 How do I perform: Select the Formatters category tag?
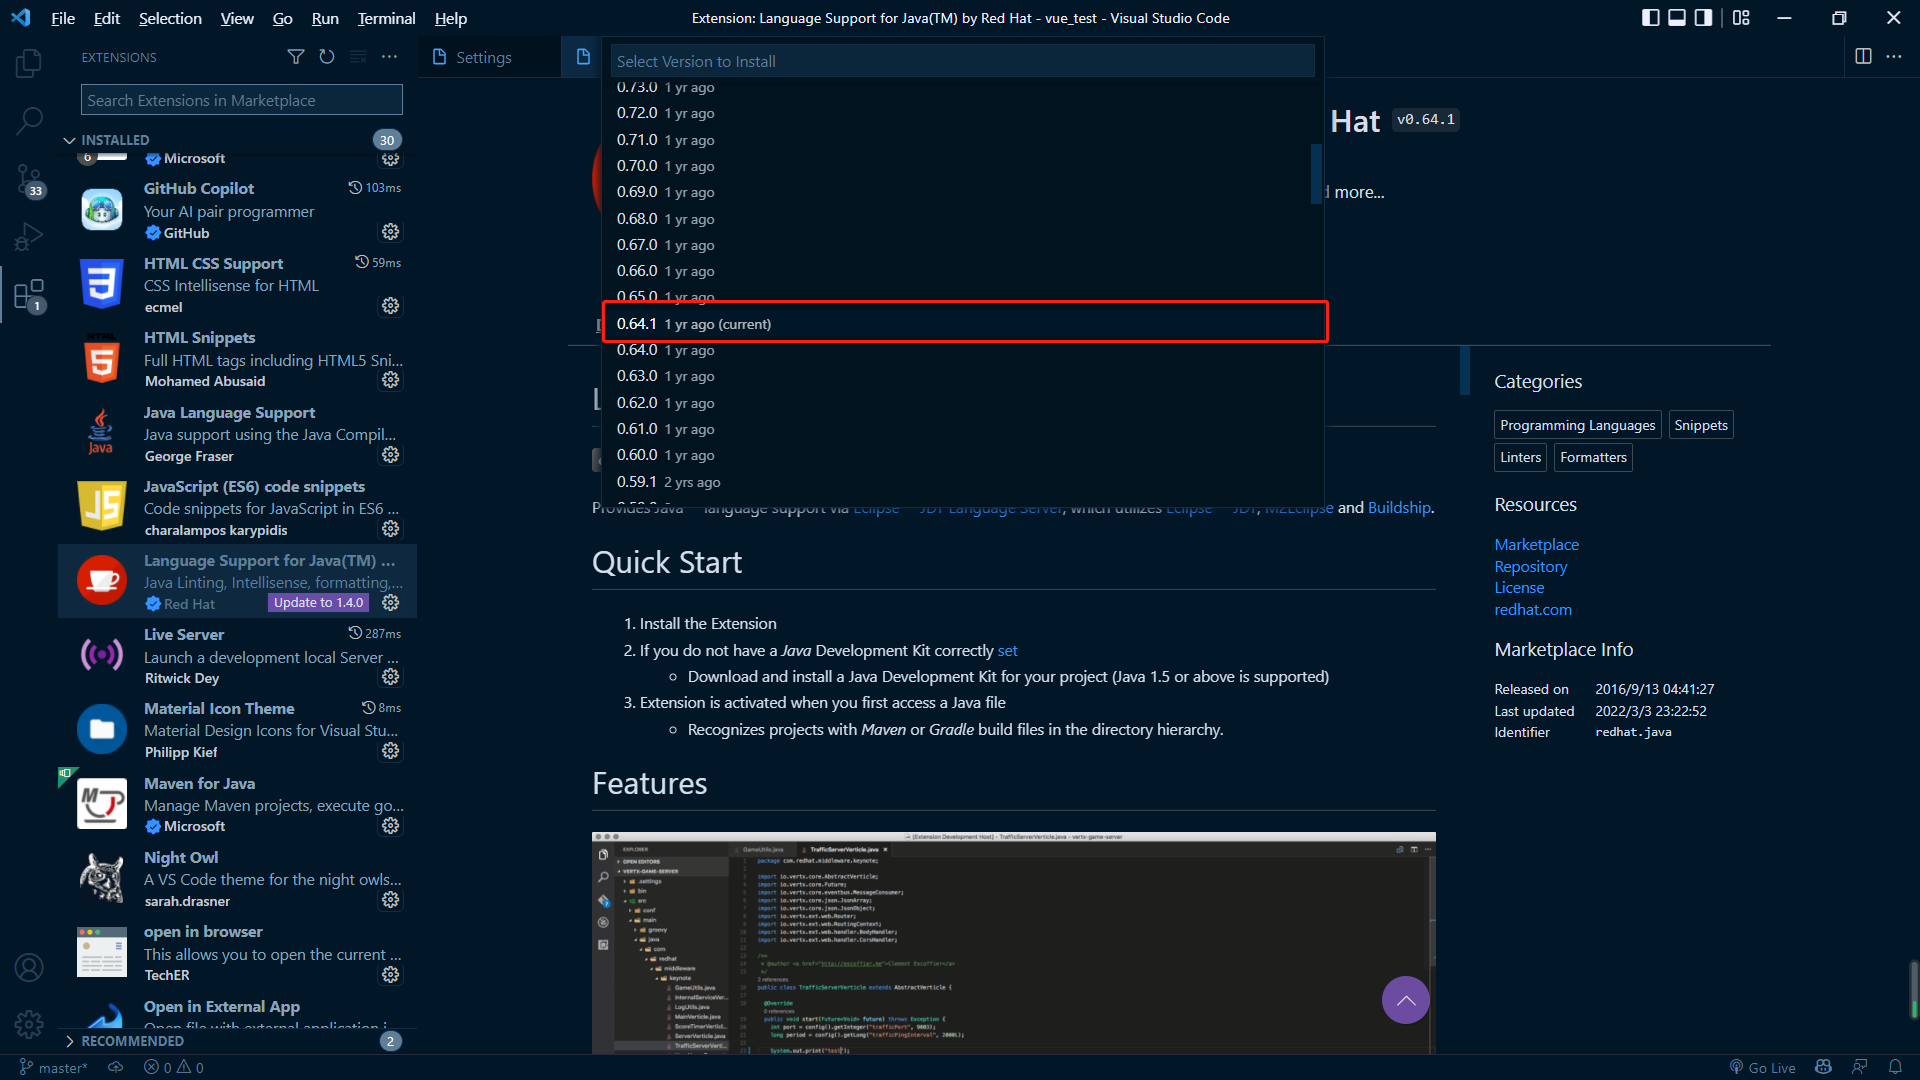click(1593, 457)
